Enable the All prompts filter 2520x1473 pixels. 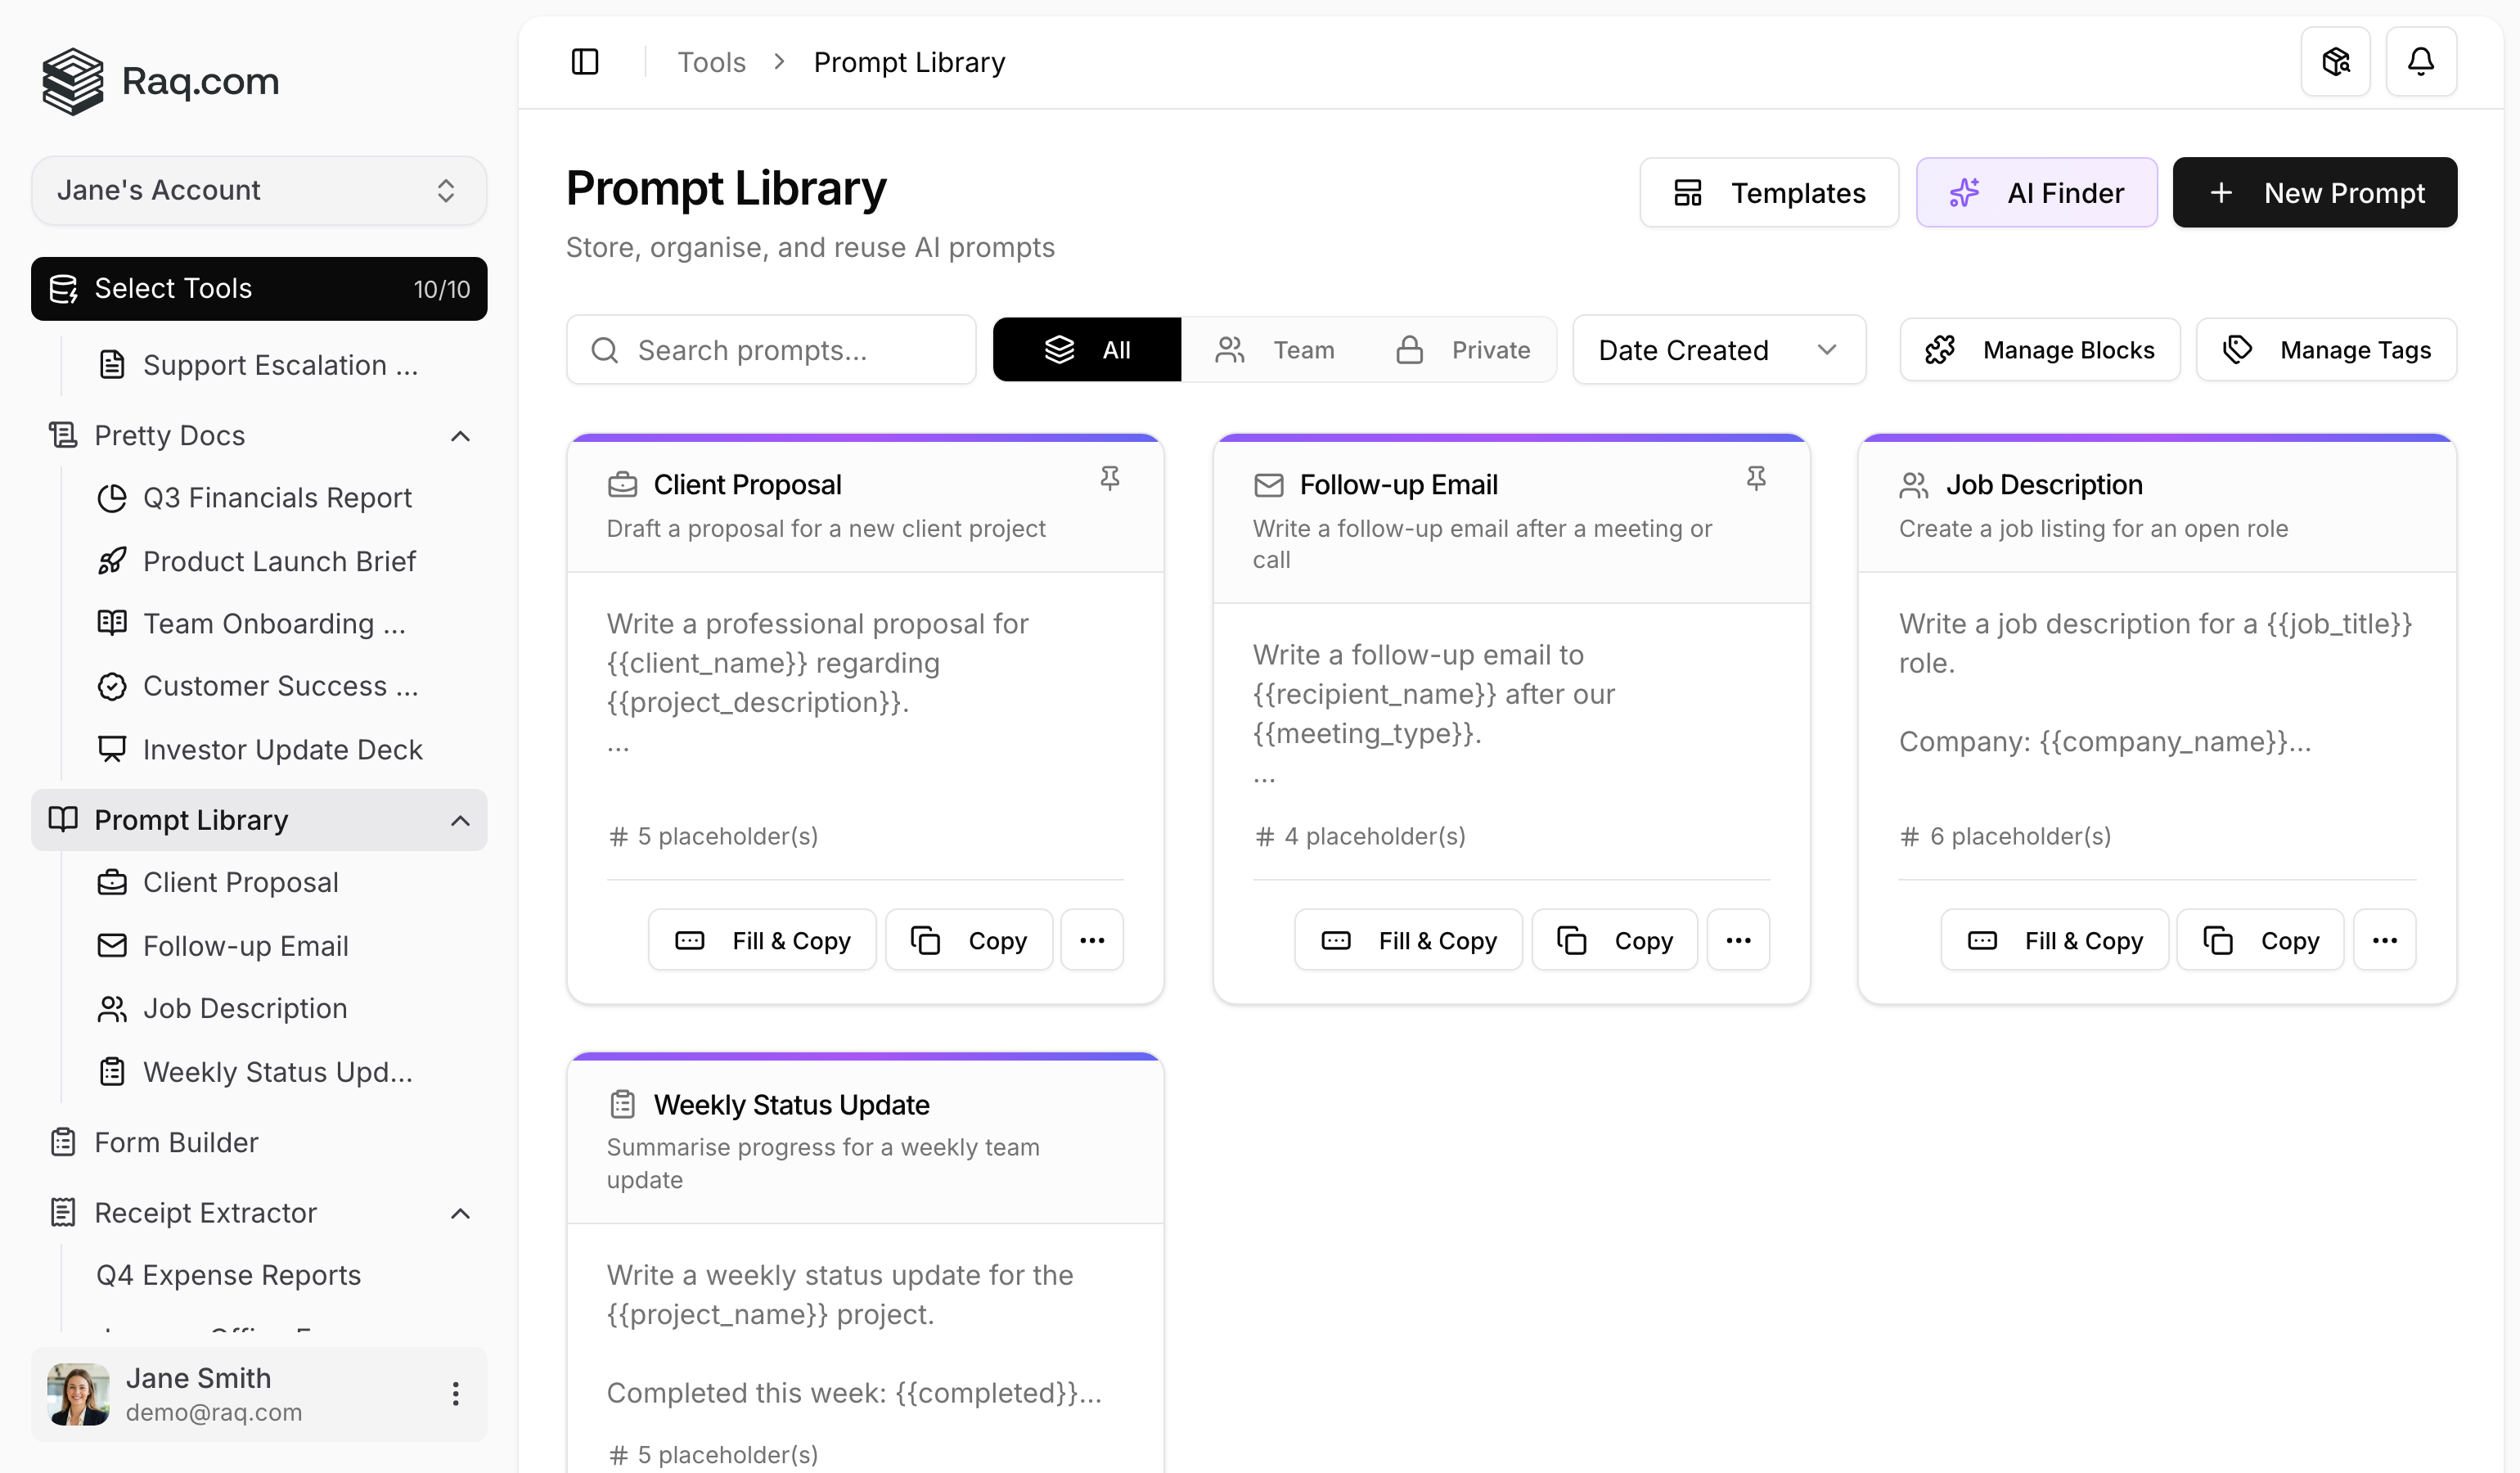click(1087, 349)
